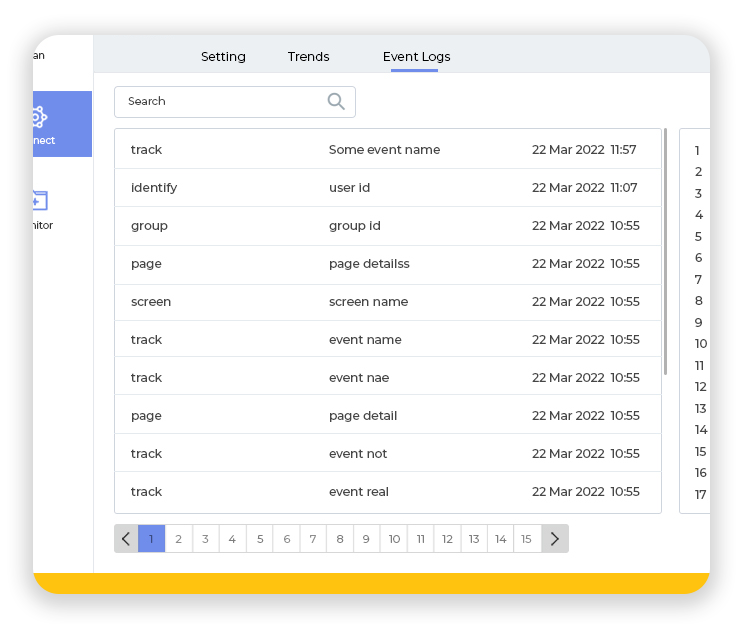Click into the Search input field
The height and width of the screenshot is (624, 747).
tap(220, 101)
